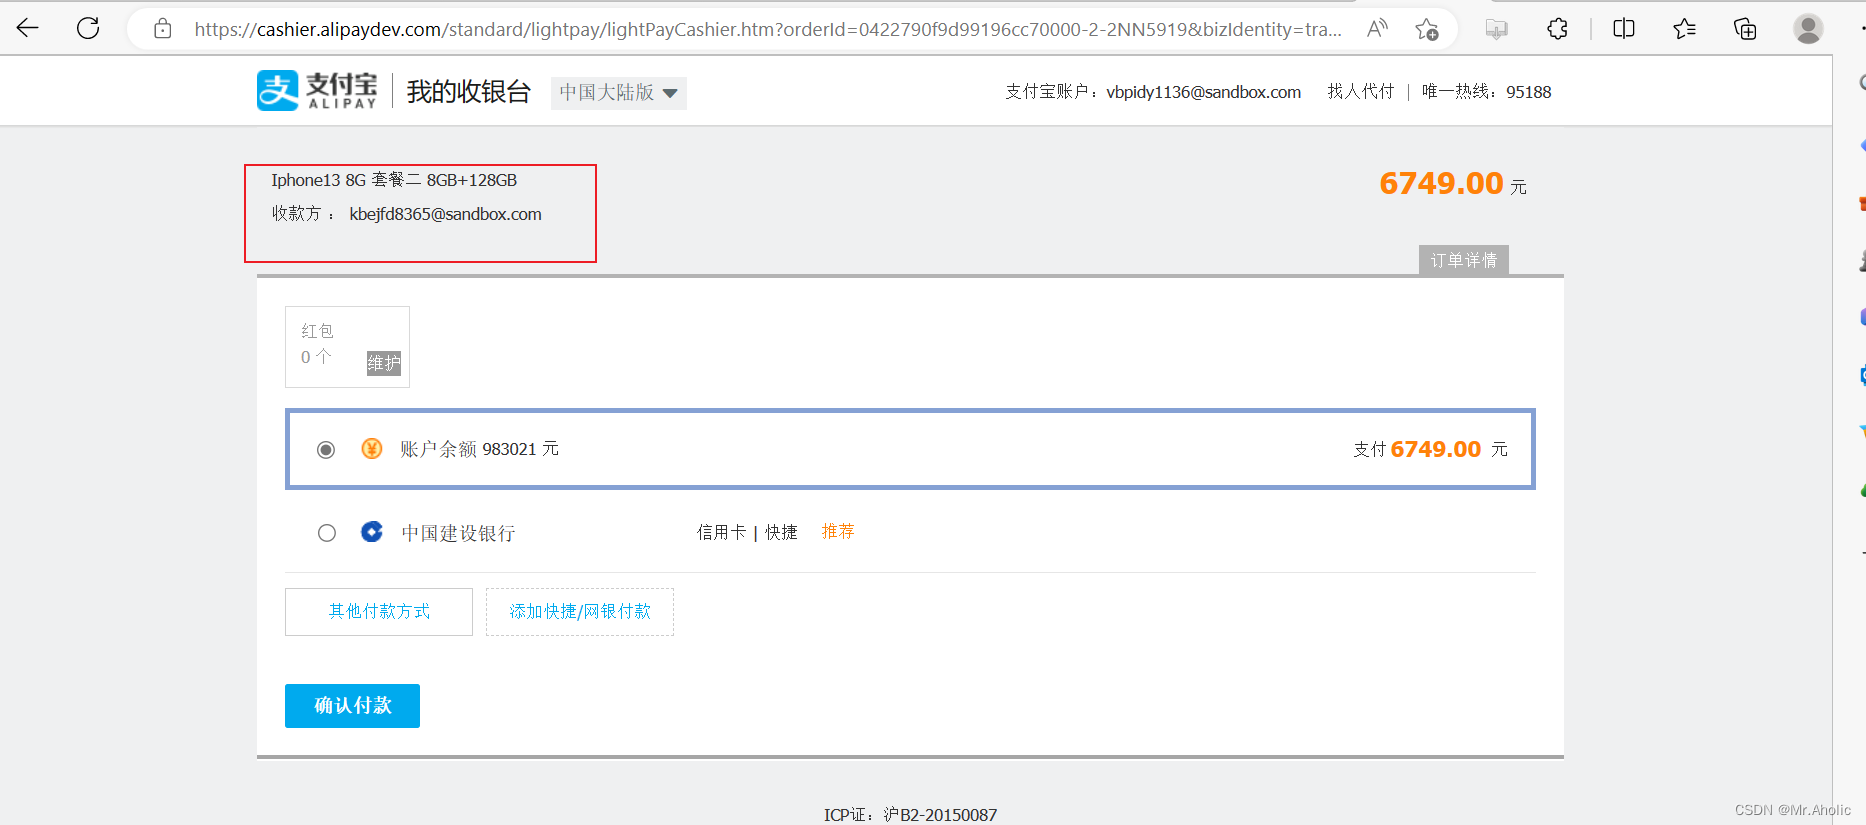Screen dimensions: 1866x825
Task: Open the Read aloud icon in address bar
Action: point(1377,29)
